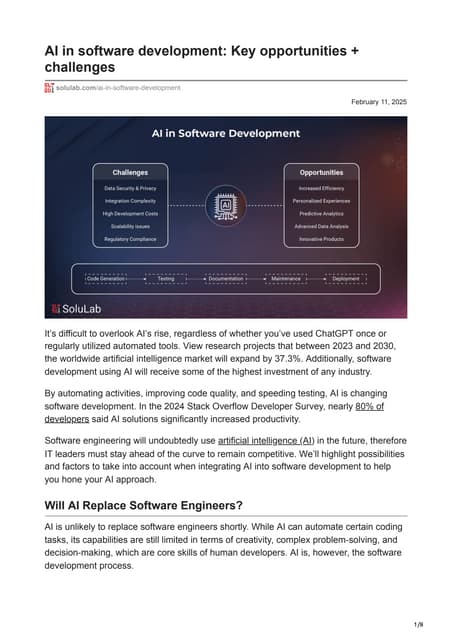Click the 'Challenges' box heading

pyautogui.click(x=130, y=173)
